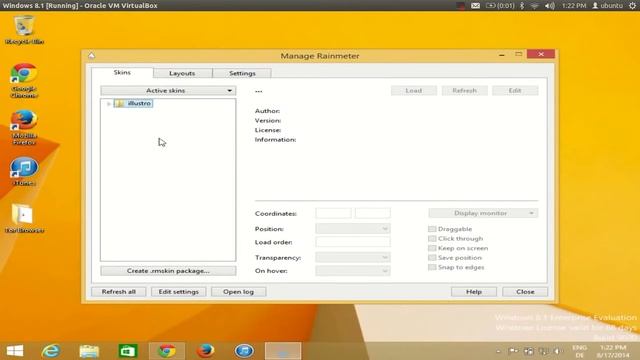Open the Tor Browser desktop folder
The height and width of the screenshot is (360, 640).
click(x=24, y=218)
